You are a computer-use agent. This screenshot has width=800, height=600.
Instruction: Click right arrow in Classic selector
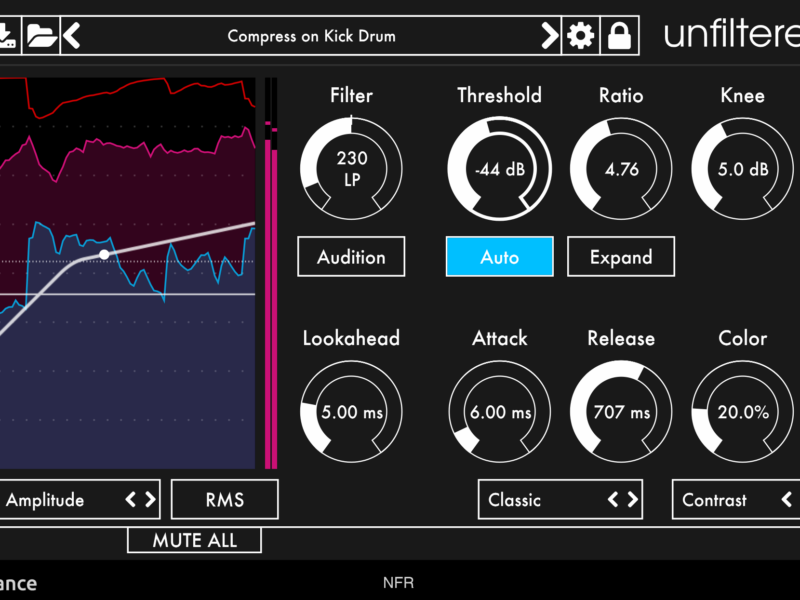pyautogui.click(x=631, y=500)
